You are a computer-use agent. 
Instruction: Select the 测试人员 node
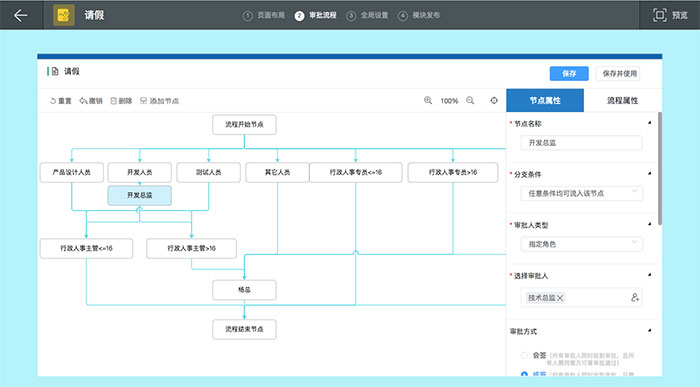click(x=208, y=172)
